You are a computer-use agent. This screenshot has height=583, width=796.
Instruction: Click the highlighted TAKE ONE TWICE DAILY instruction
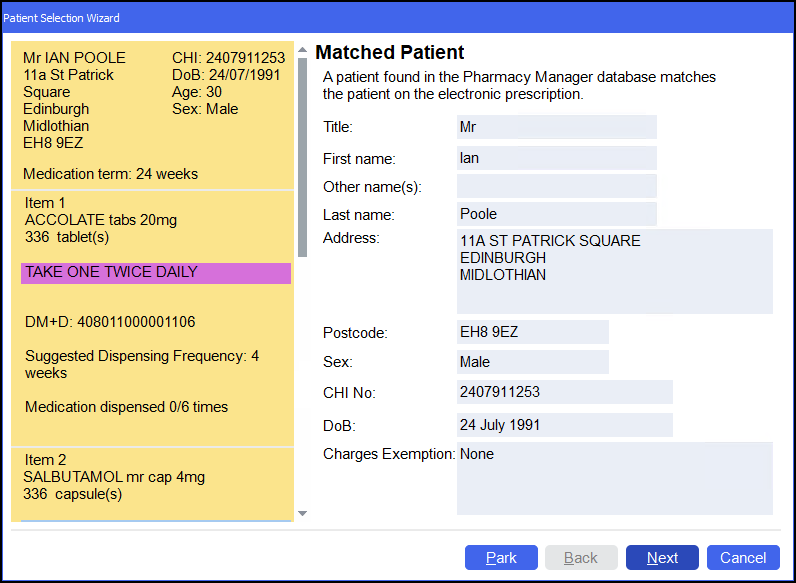[x=155, y=273]
